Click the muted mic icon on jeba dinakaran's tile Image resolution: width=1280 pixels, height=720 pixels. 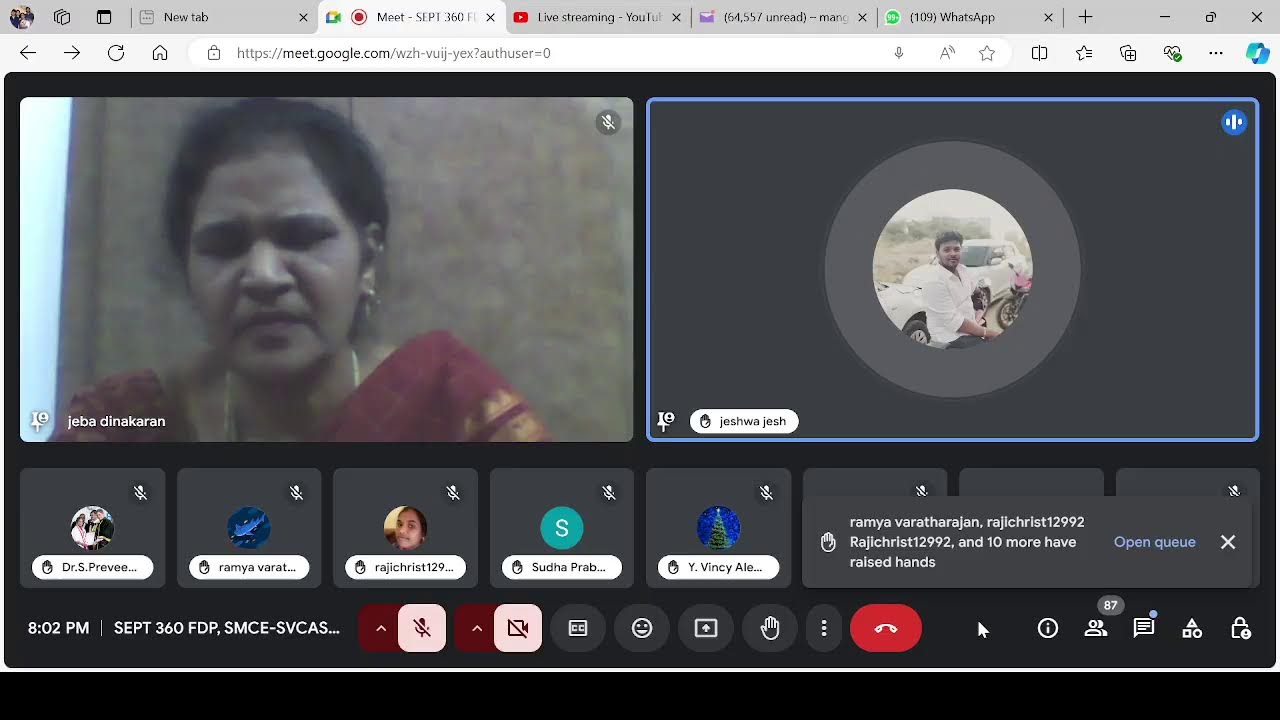608,122
